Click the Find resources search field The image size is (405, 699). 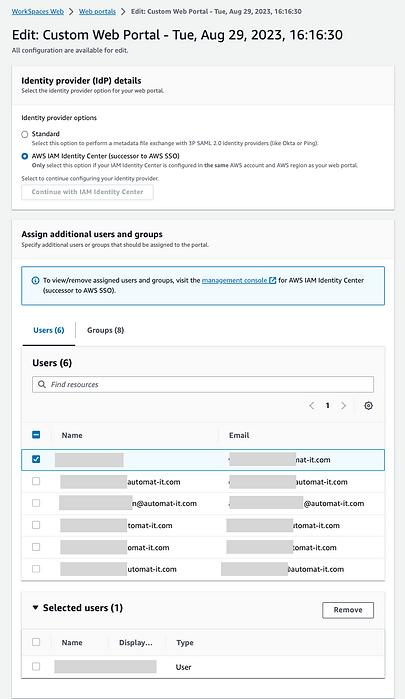203,384
